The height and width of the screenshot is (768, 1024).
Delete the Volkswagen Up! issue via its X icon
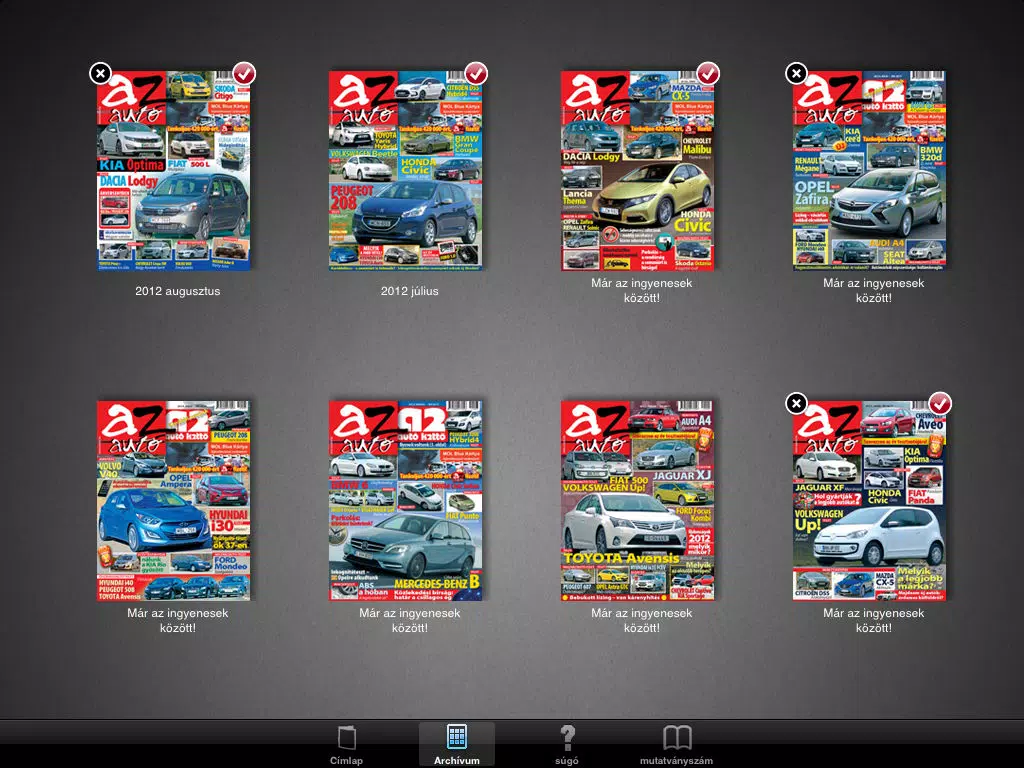796,403
